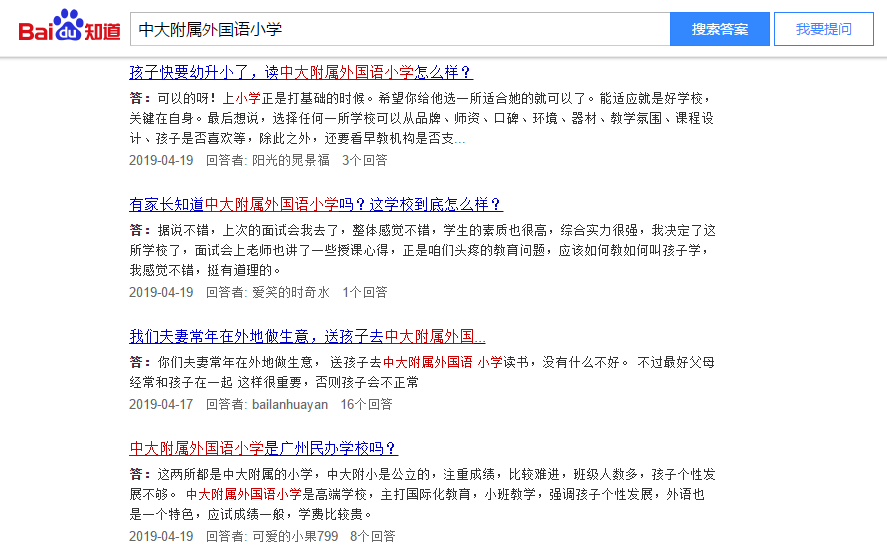Click the 搜索答案 button
This screenshot has height=550, width=887.
pos(720,29)
